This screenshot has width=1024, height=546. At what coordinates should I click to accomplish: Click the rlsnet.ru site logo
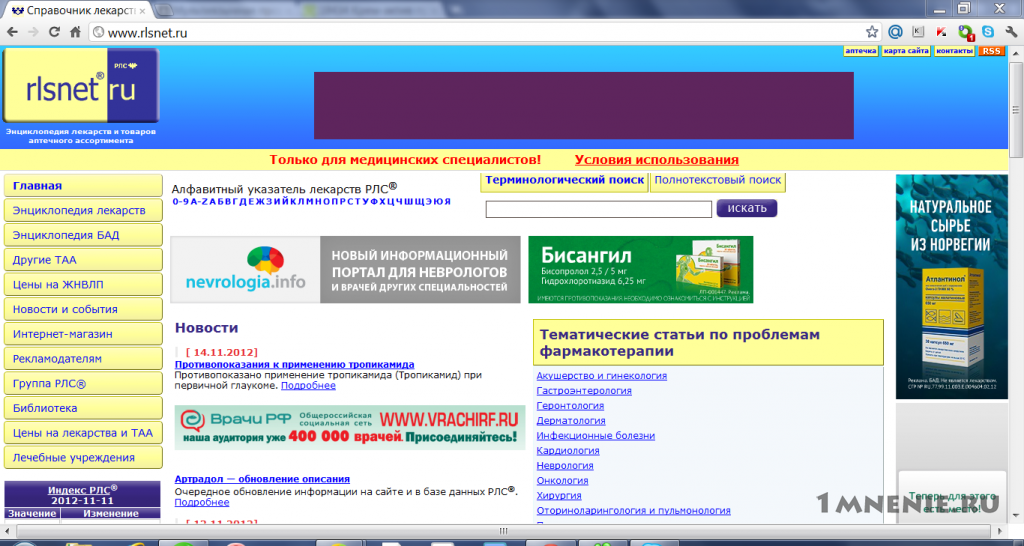point(81,86)
